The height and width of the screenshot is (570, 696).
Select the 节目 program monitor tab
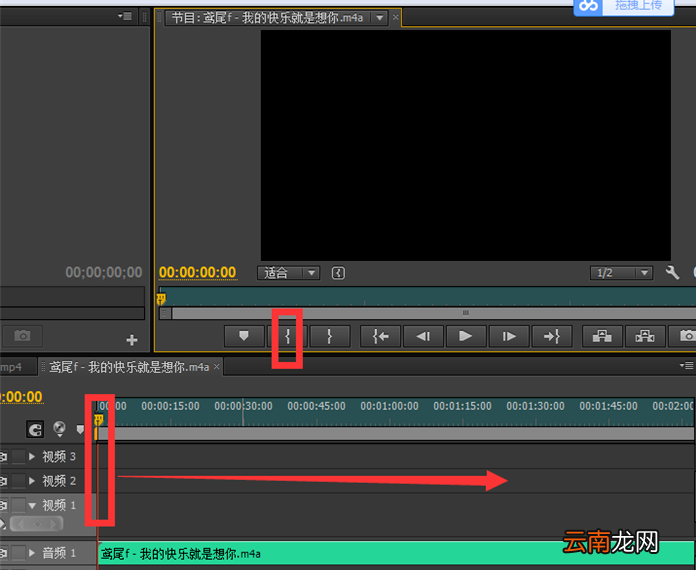(x=267, y=18)
